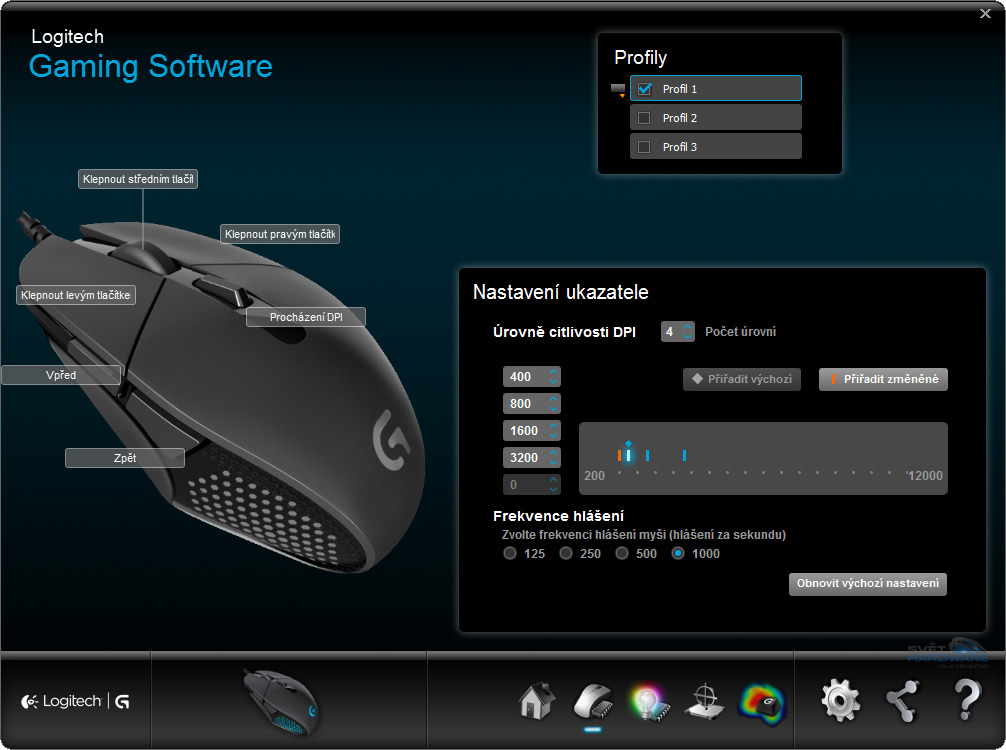Click the share icon in the toolbar
The image size is (1006, 750).
902,700
